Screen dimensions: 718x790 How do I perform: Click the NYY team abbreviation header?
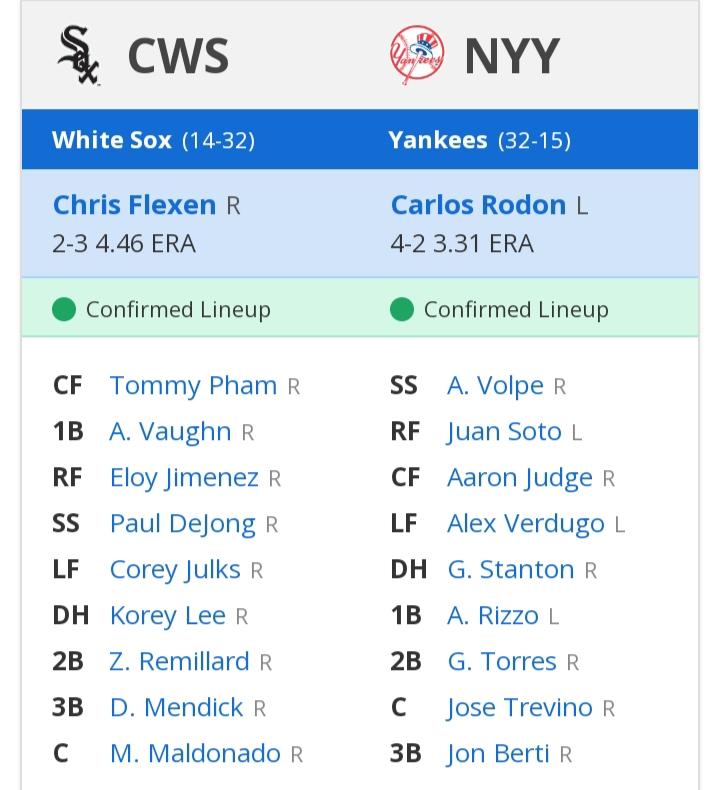512,55
